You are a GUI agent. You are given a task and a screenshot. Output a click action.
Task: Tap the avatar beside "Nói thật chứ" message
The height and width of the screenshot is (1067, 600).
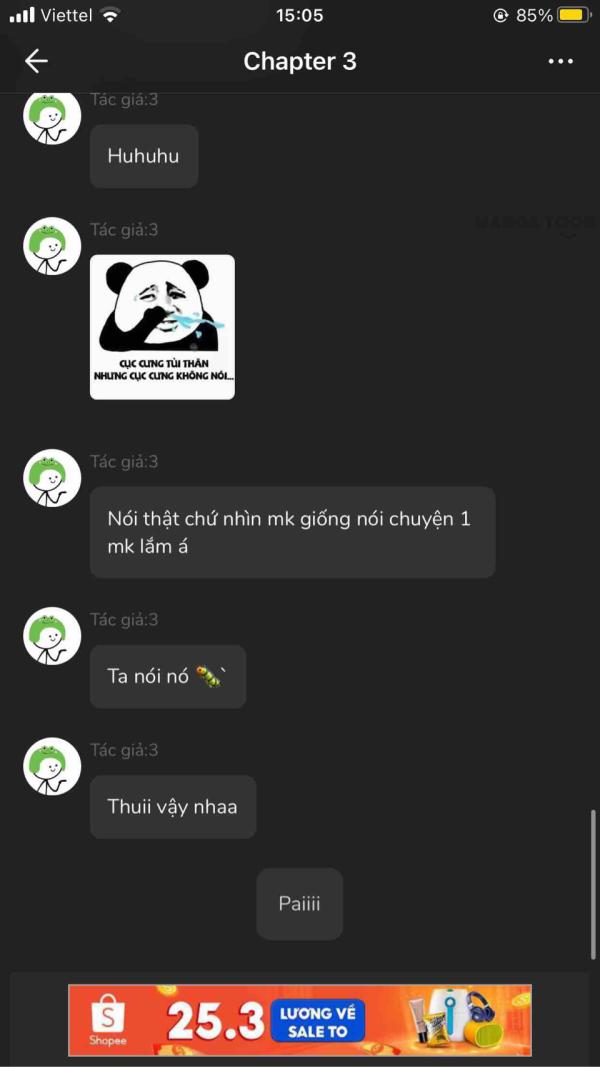(x=52, y=478)
